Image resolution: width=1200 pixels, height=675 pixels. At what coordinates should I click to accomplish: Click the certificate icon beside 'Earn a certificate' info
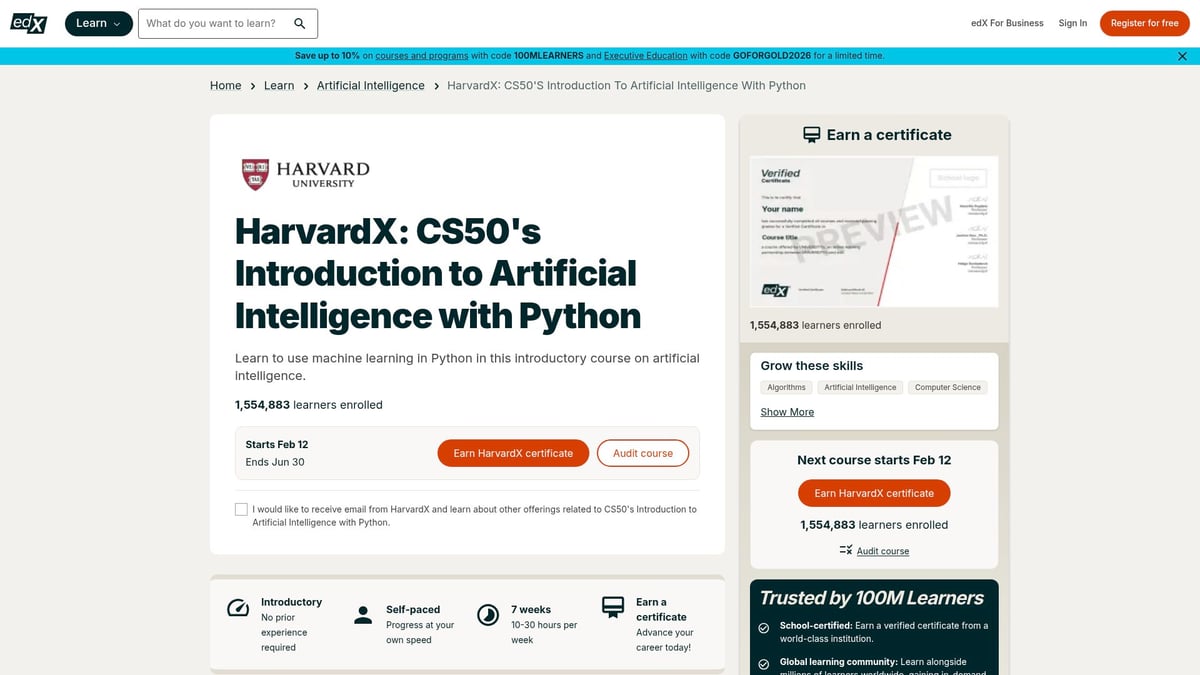613,607
